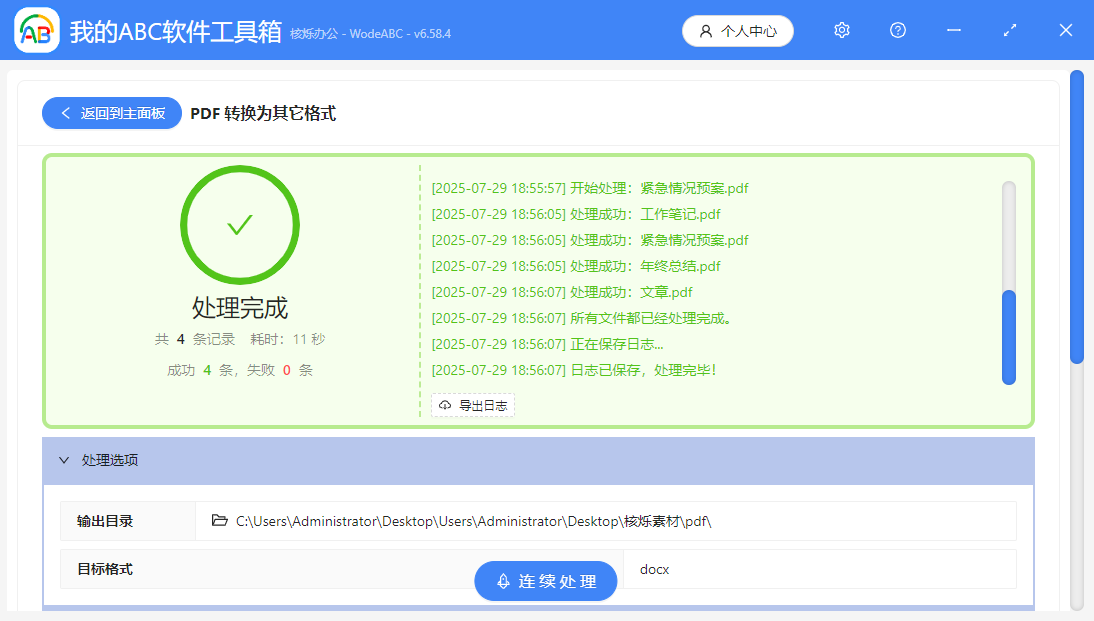Click the download icon on 导出日志
The width and height of the screenshot is (1094, 621).
[x=445, y=405]
